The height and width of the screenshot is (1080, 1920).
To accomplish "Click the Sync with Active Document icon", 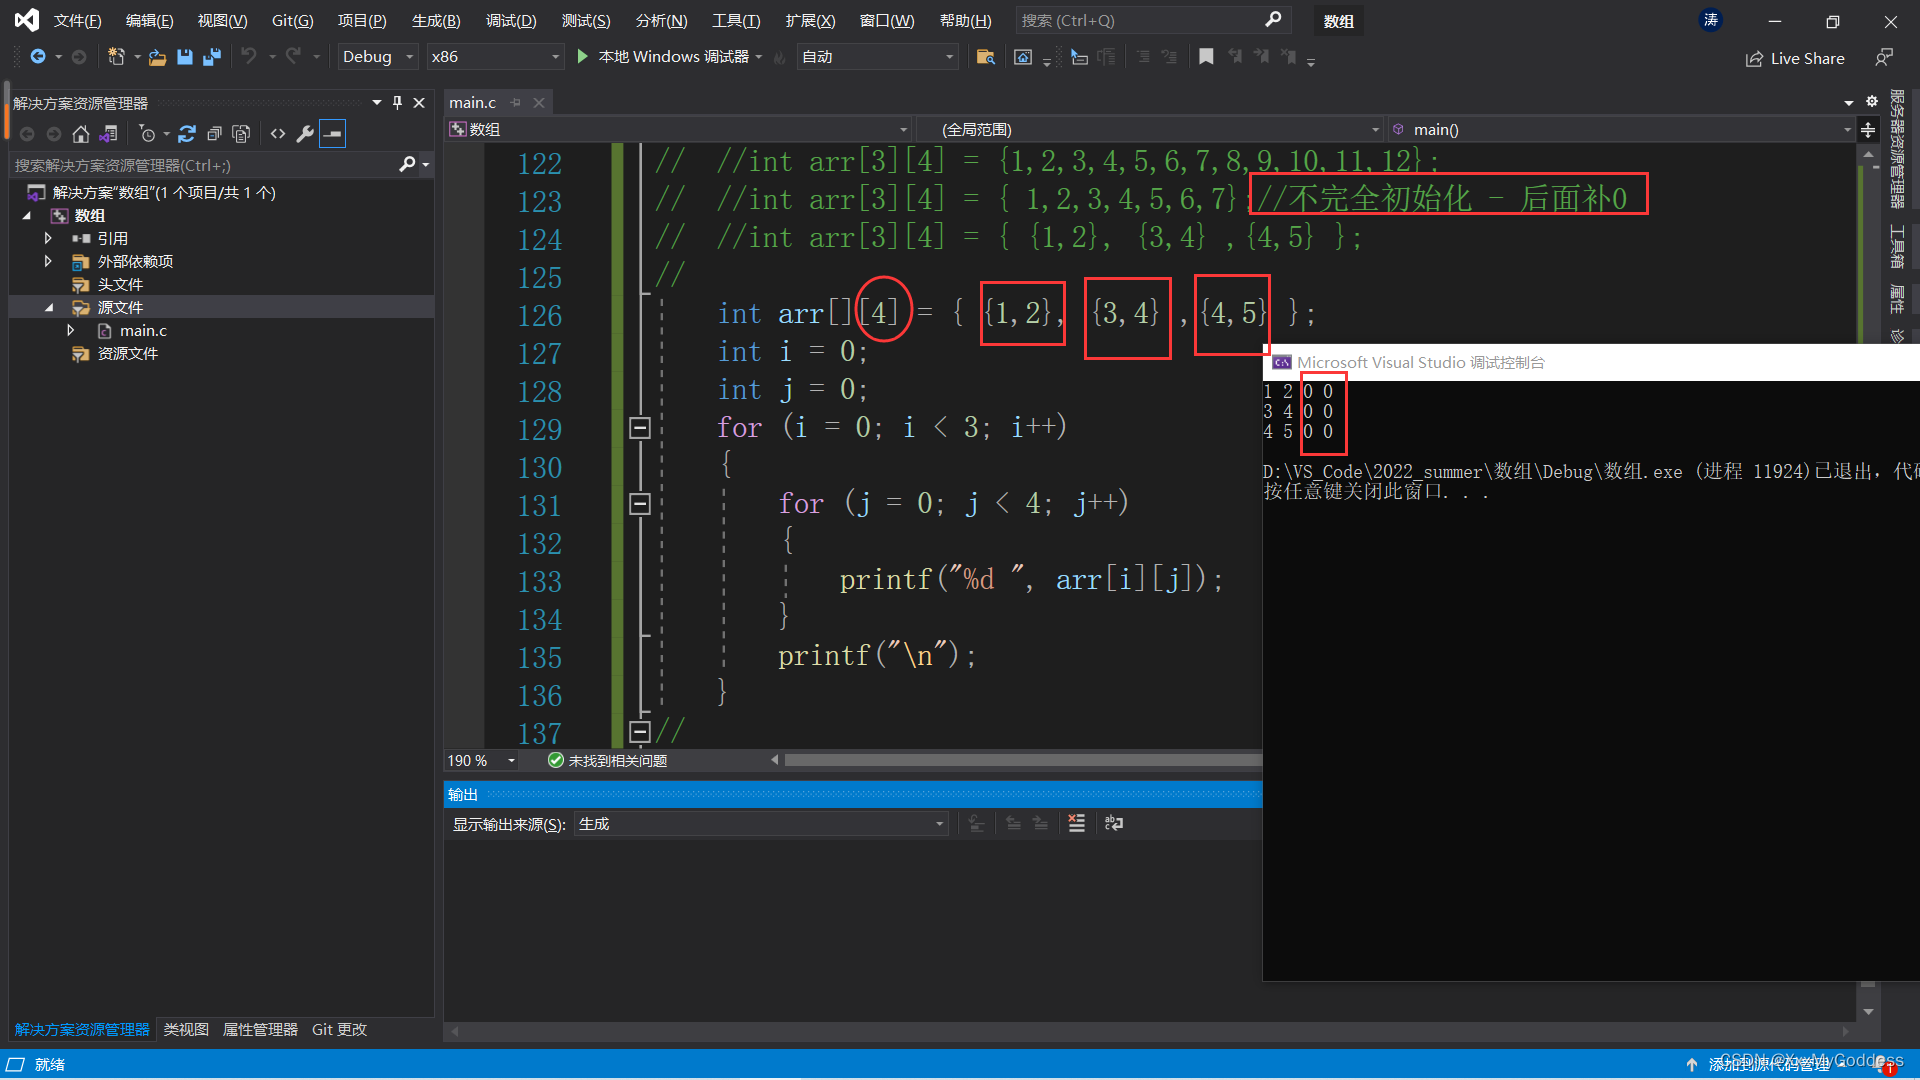I will click(x=186, y=133).
